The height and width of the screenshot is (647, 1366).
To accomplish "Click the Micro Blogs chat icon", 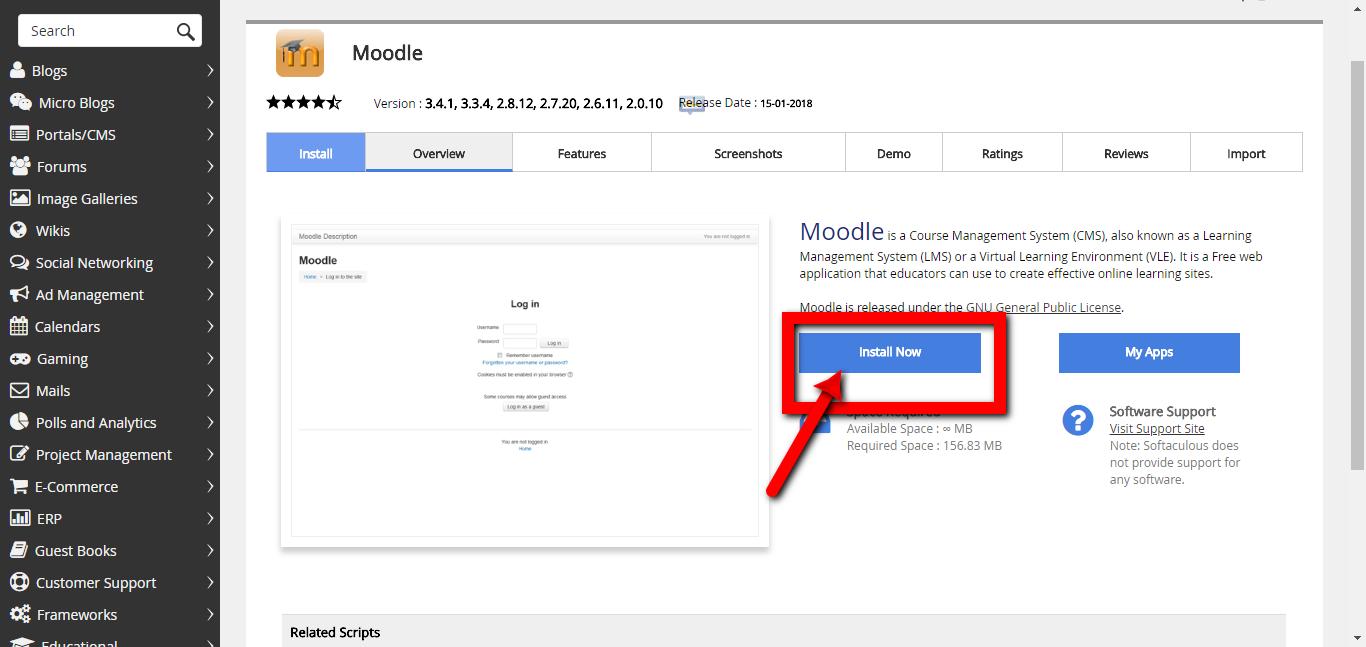I will click(x=20, y=102).
